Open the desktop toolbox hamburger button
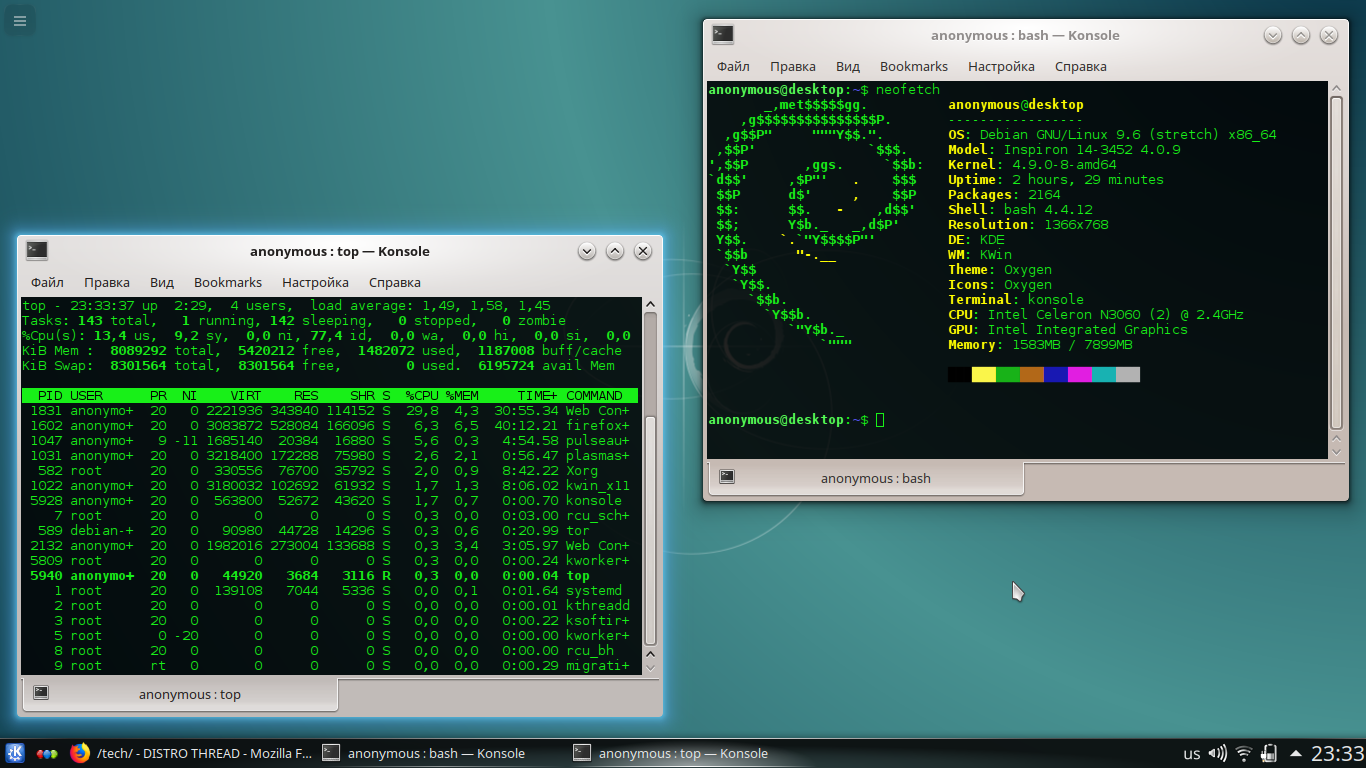This screenshot has width=1366, height=768. 19,19
